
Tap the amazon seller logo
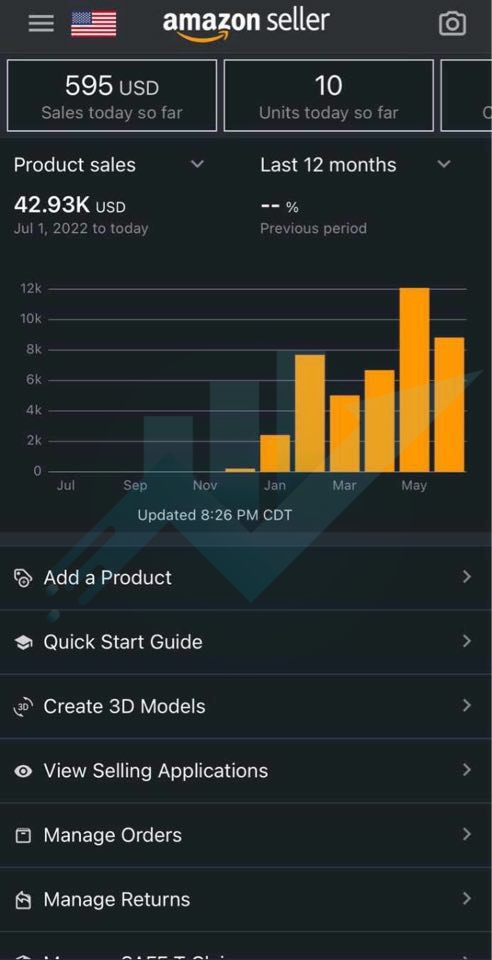pyautogui.click(x=246, y=24)
